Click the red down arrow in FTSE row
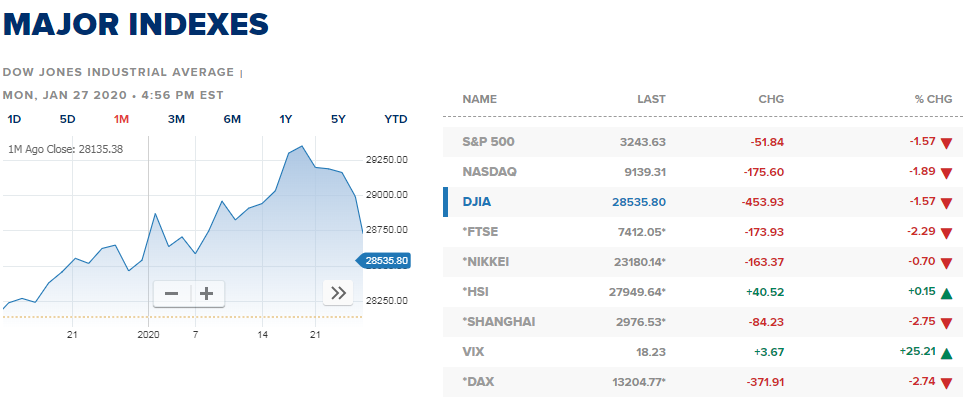 click(x=947, y=234)
